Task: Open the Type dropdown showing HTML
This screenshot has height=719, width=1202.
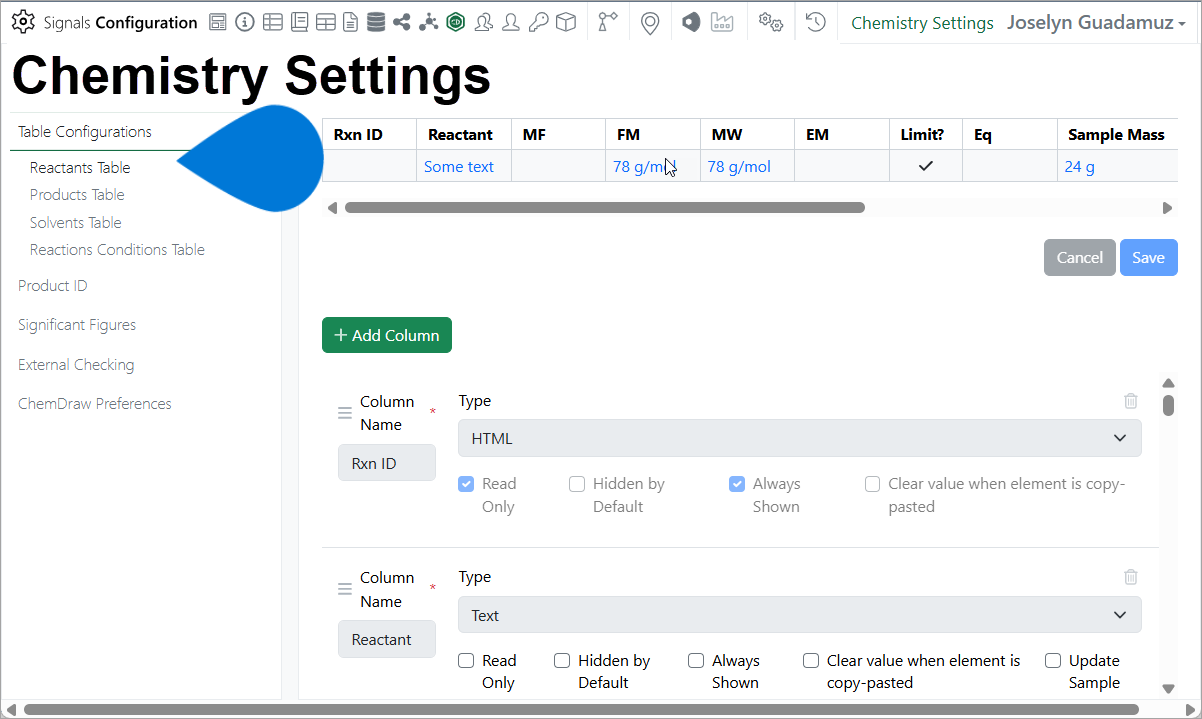Action: [799, 438]
